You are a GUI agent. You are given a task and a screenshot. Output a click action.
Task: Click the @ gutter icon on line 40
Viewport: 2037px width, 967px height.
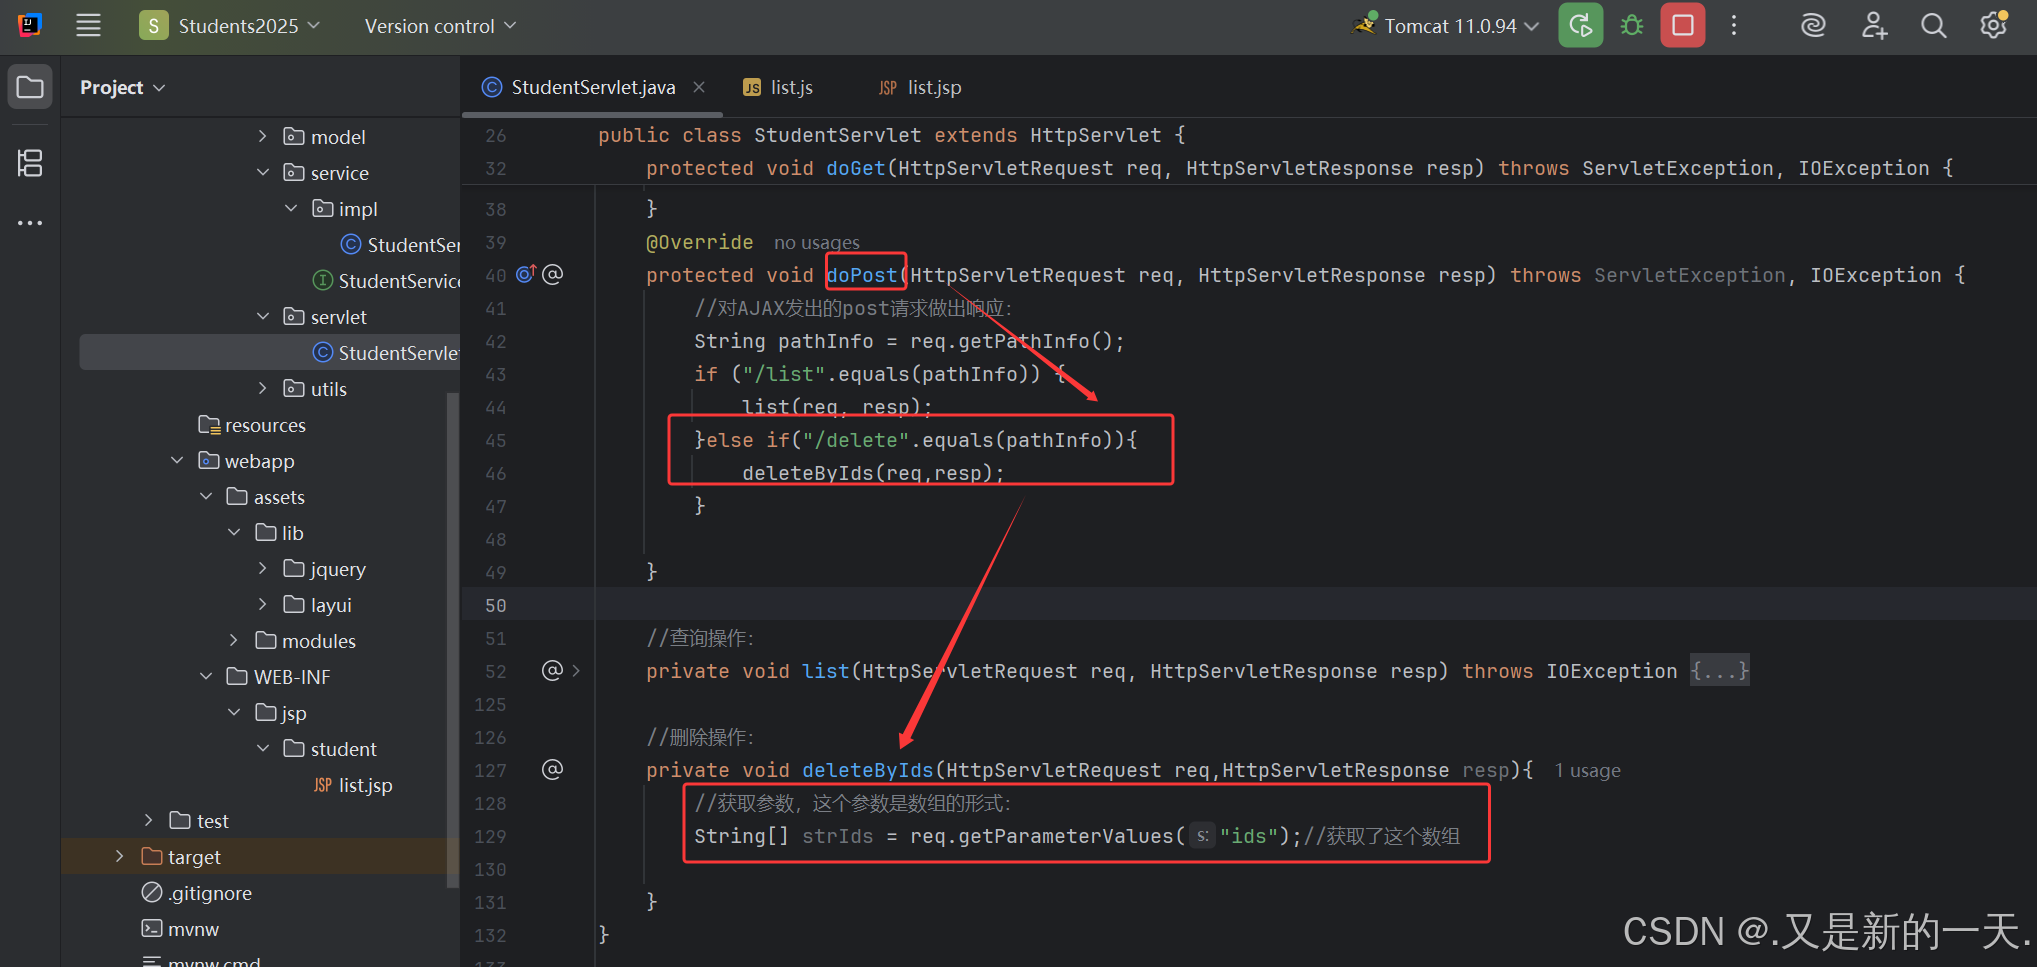pos(553,274)
